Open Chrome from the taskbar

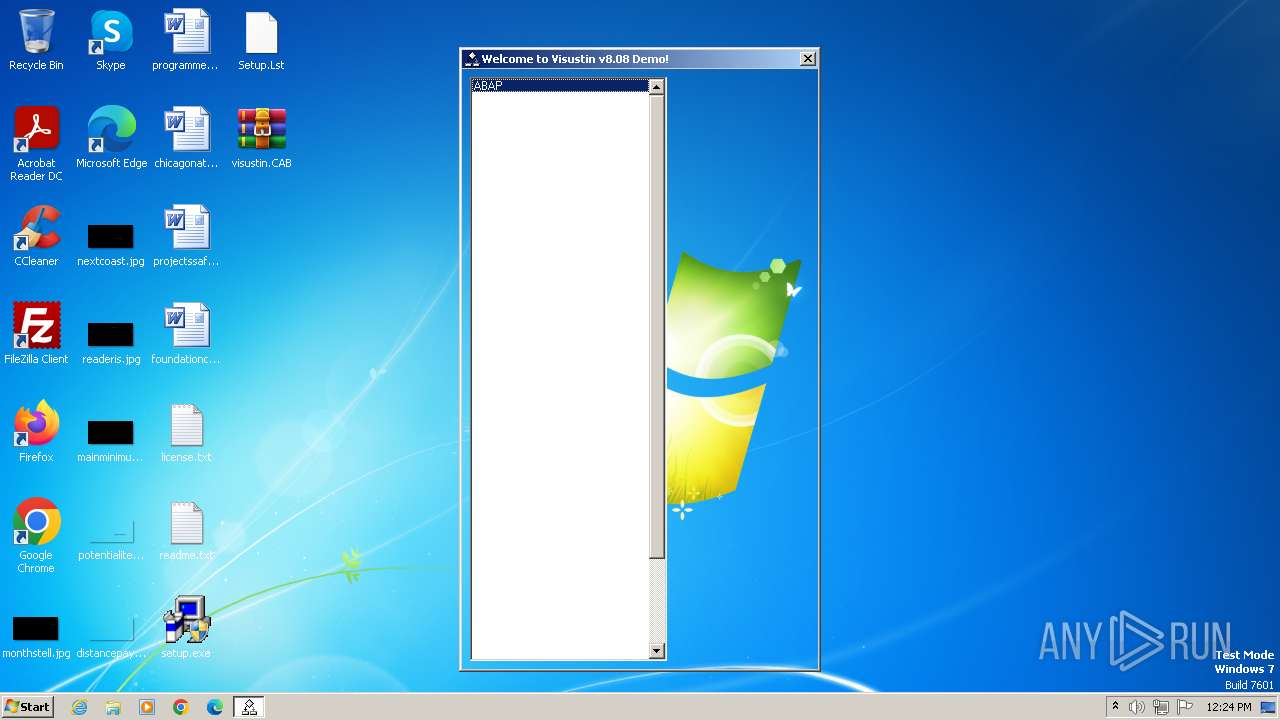click(181, 707)
